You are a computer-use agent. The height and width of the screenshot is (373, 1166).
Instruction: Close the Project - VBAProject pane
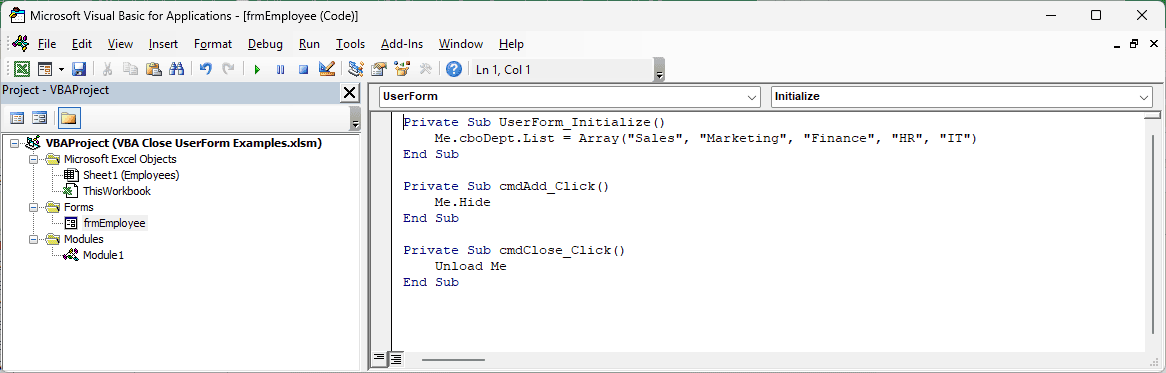349,92
